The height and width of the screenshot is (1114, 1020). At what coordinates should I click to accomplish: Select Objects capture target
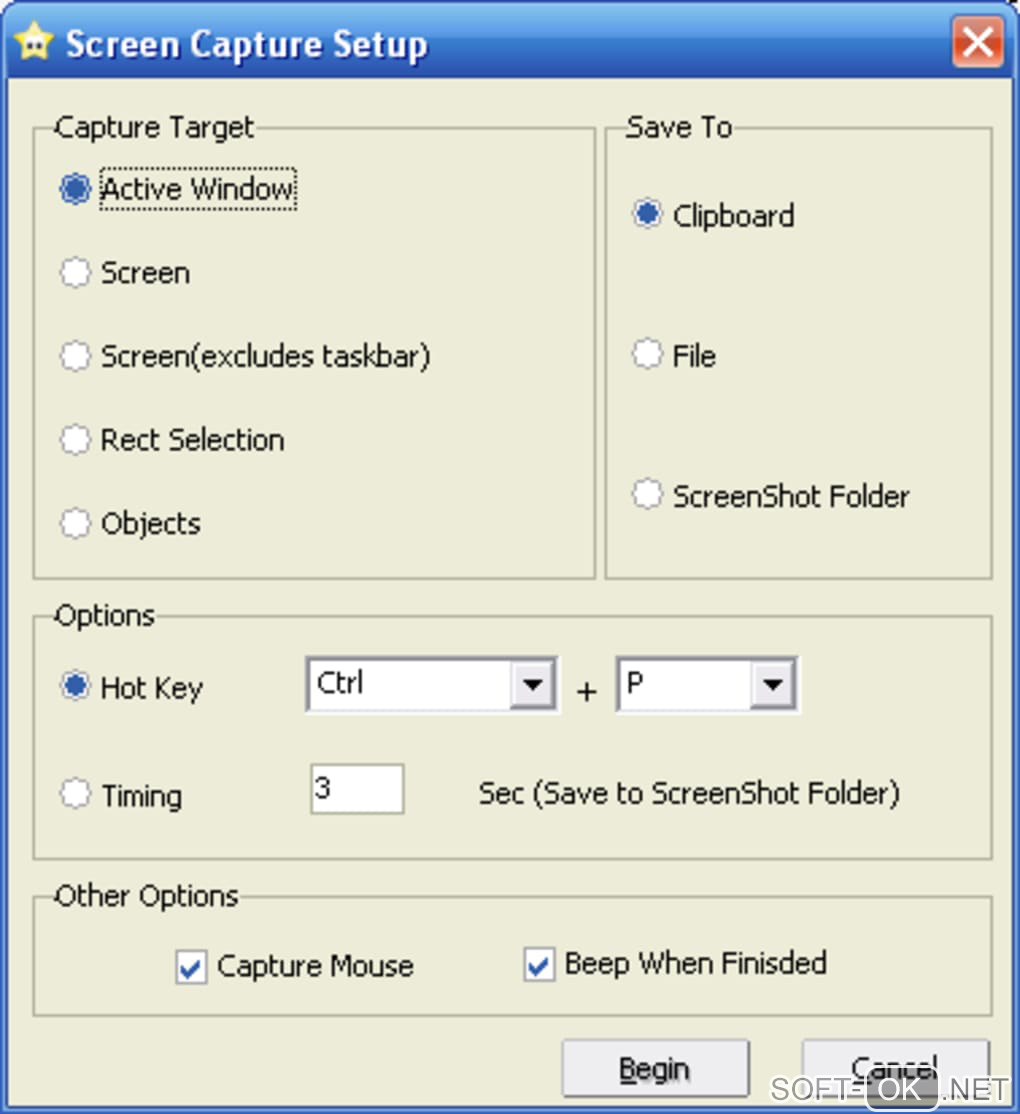(x=76, y=523)
